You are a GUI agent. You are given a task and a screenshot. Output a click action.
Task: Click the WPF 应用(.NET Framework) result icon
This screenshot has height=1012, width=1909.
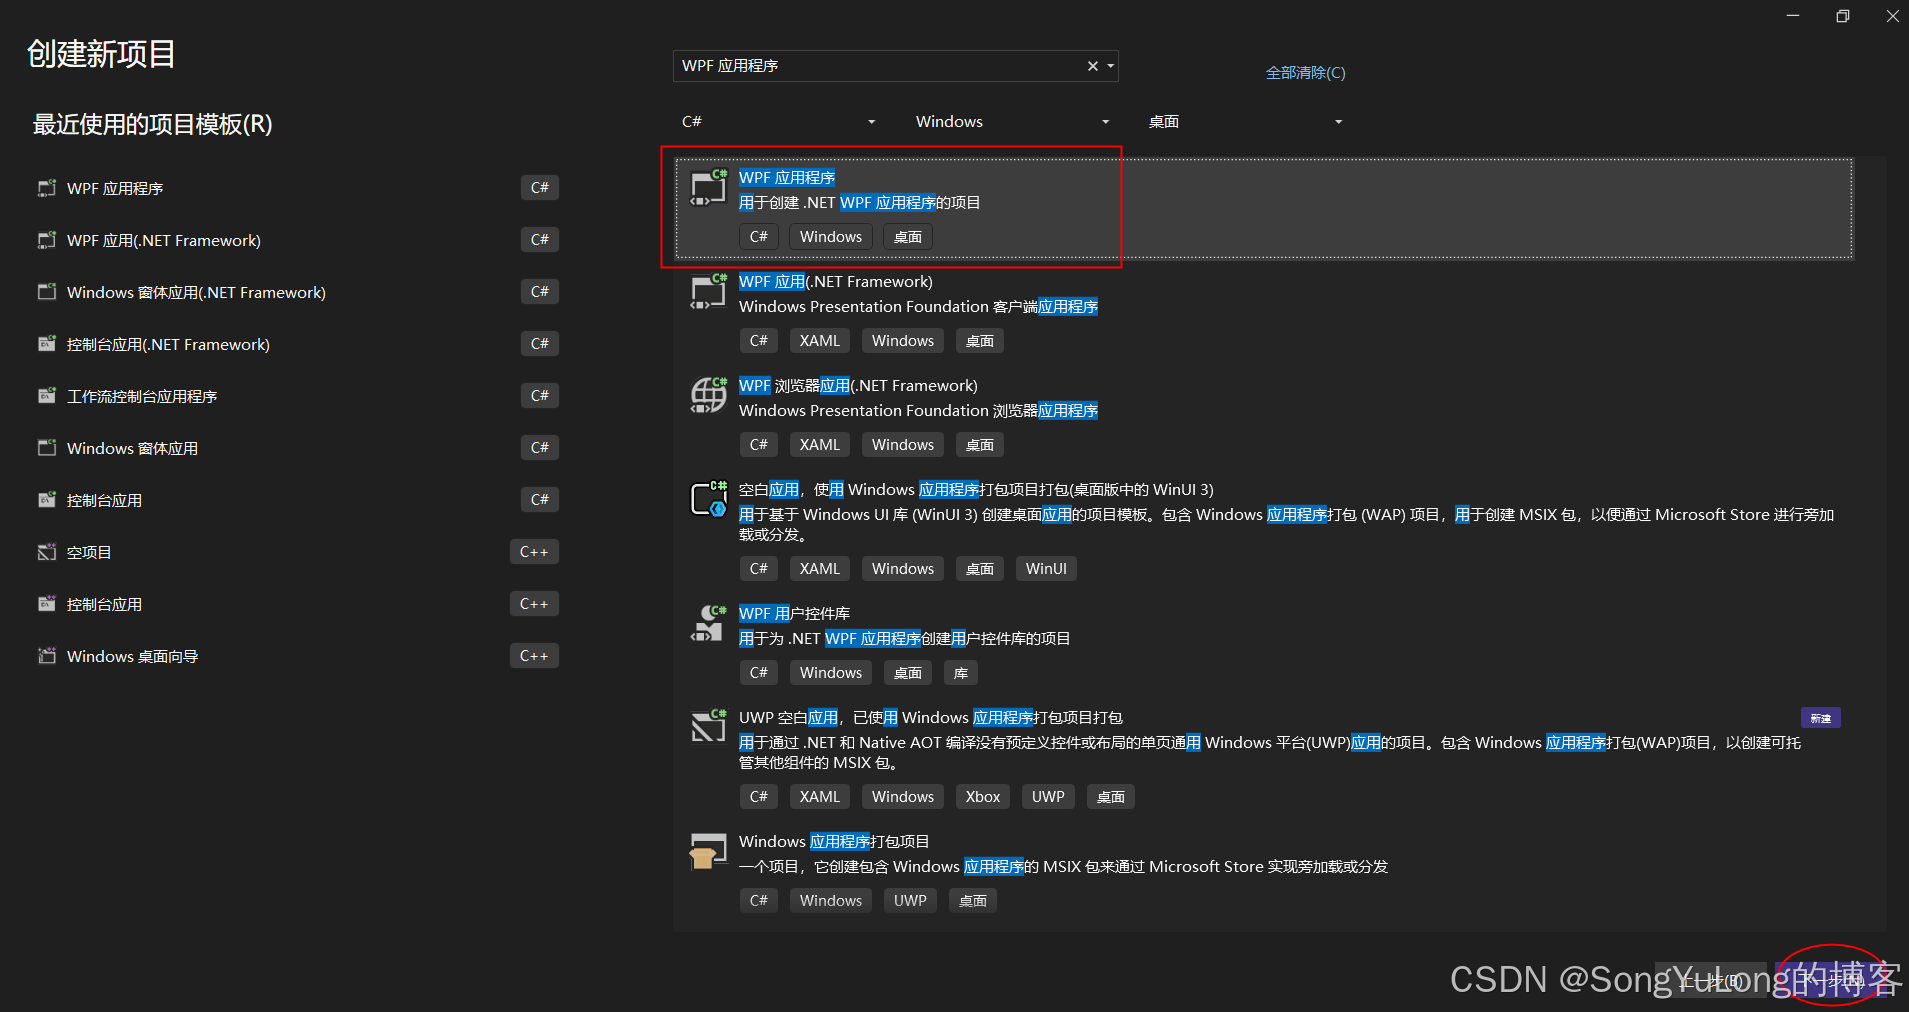[709, 292]
